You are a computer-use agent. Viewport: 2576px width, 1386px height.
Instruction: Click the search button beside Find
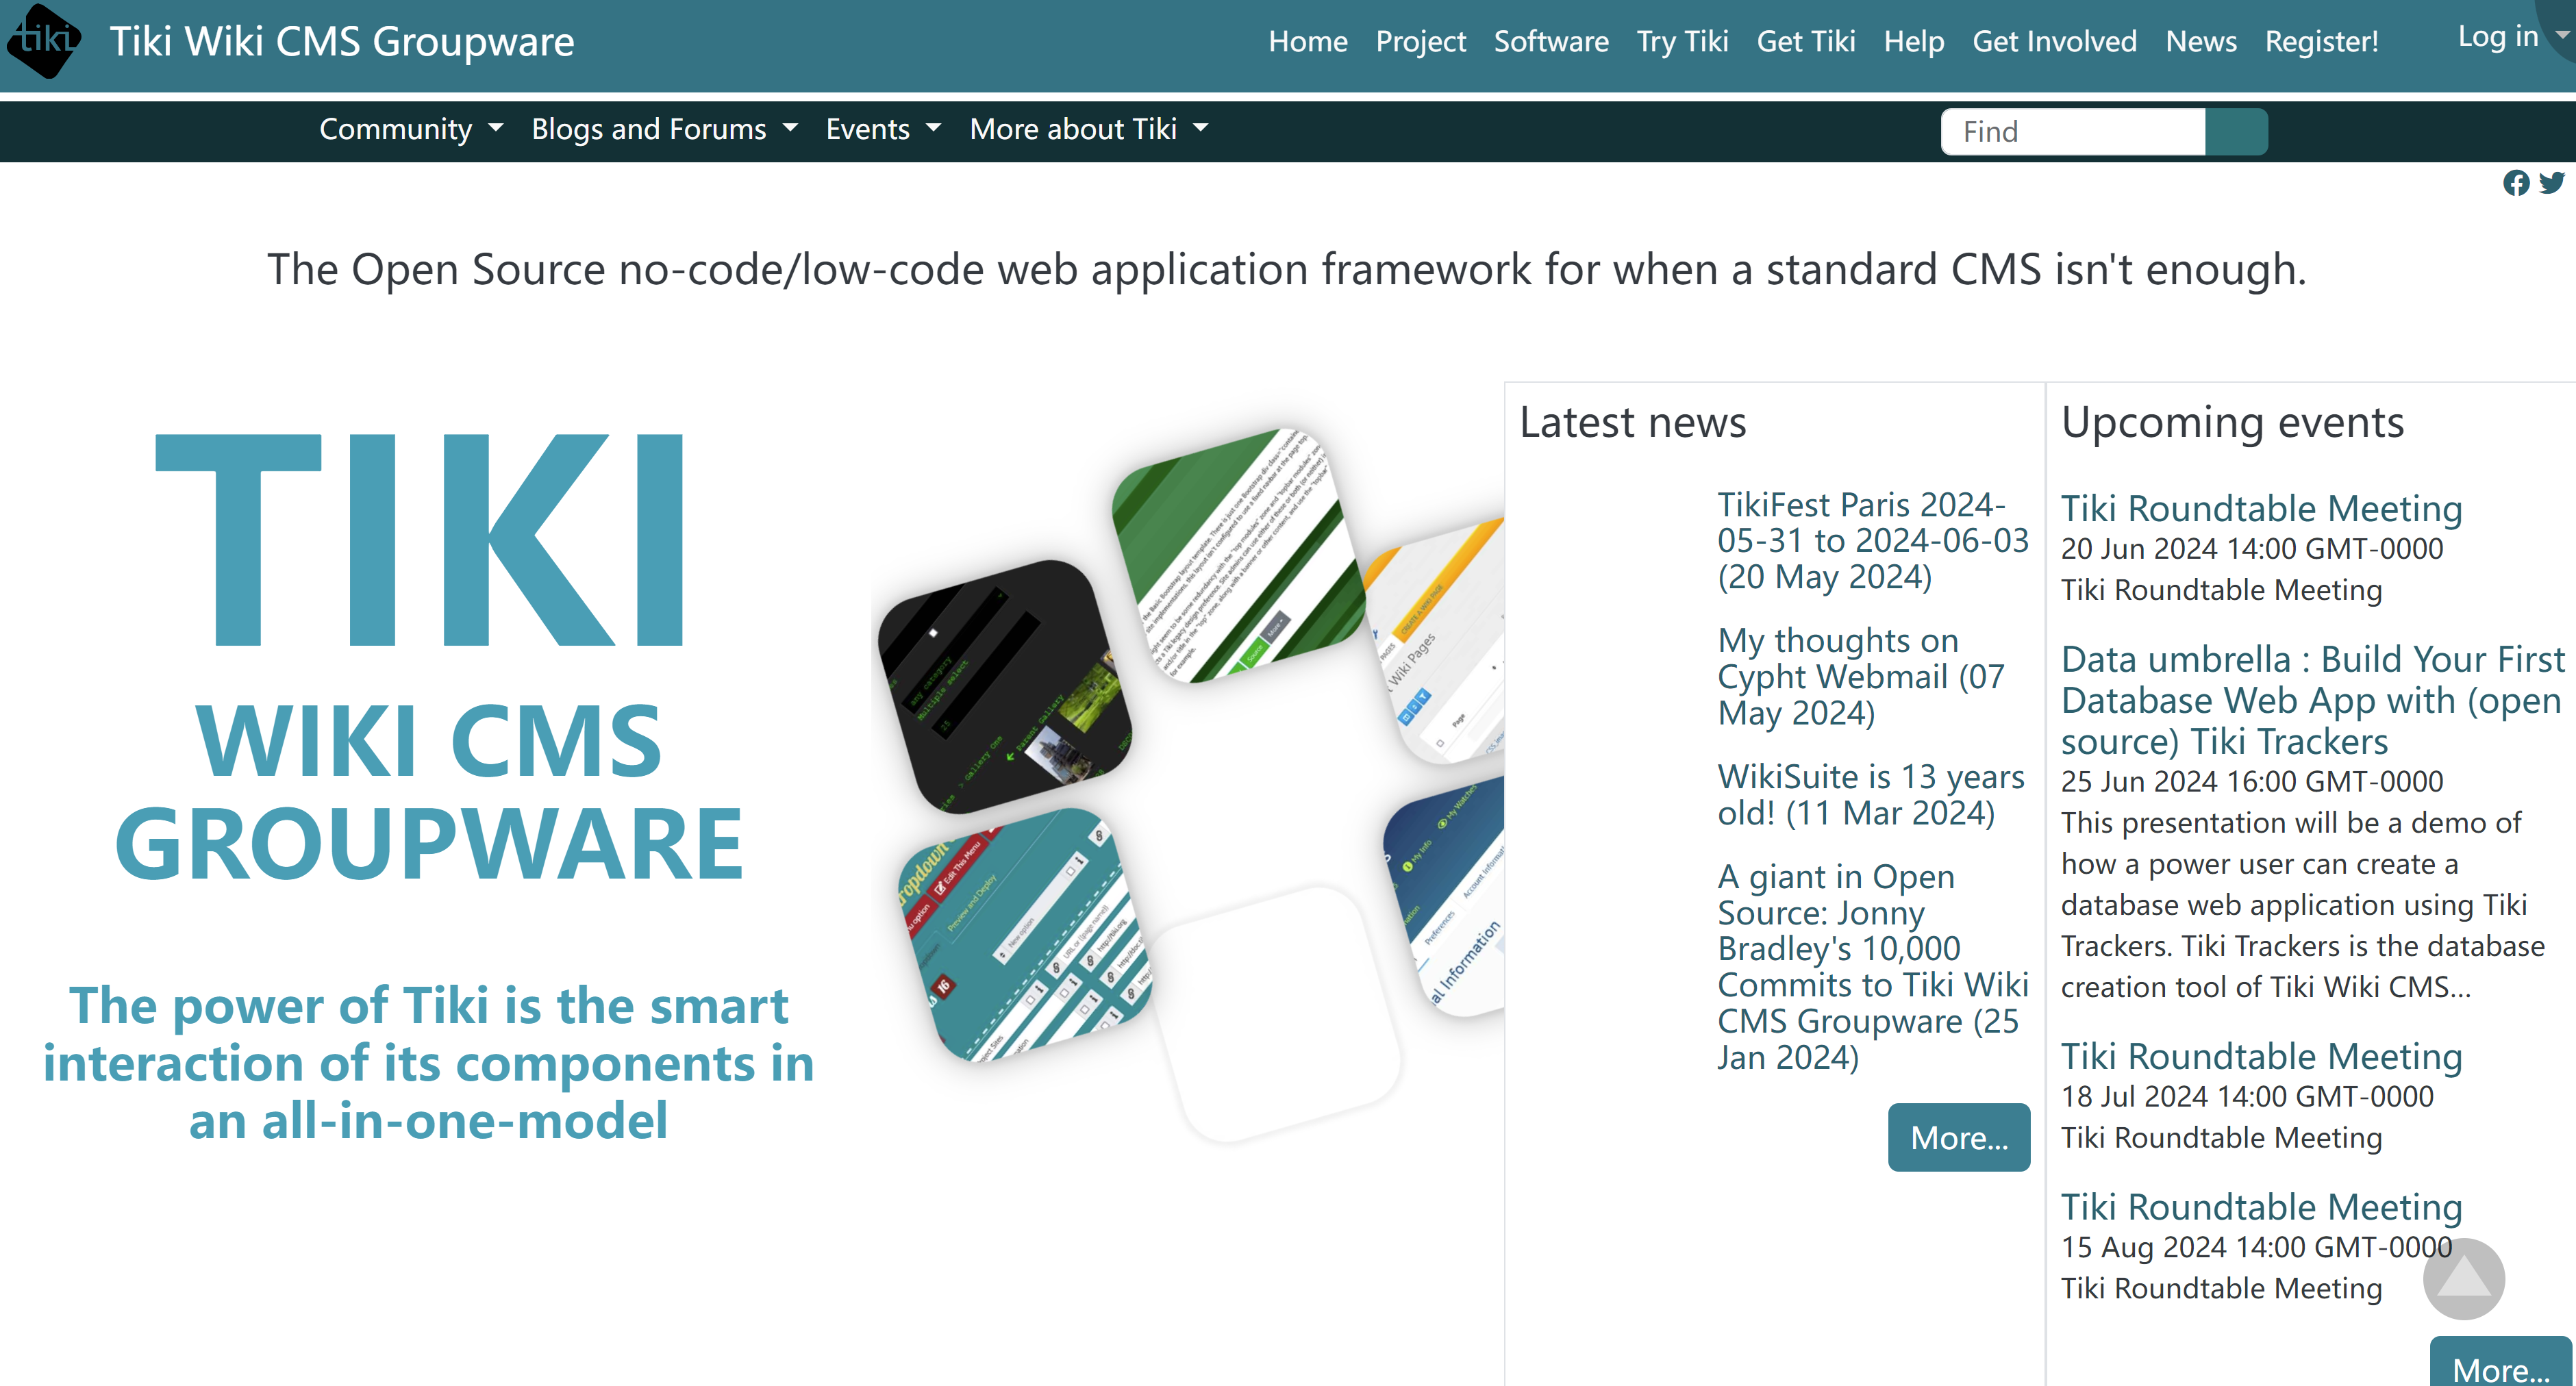[x=2236, y=131]
